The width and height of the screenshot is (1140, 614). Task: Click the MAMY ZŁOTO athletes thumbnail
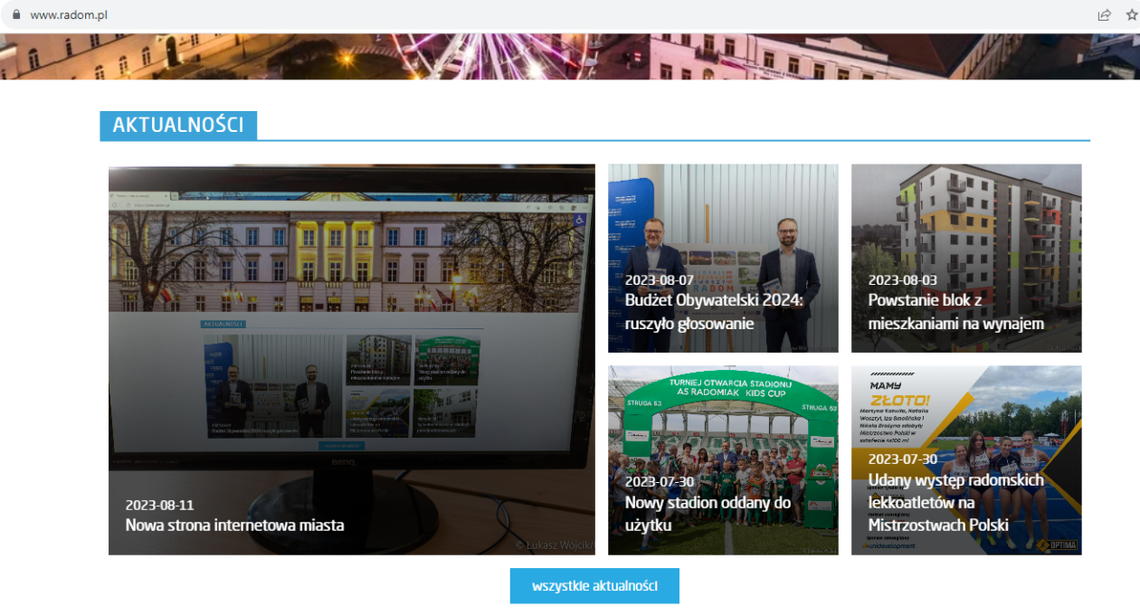coord(966,410)
